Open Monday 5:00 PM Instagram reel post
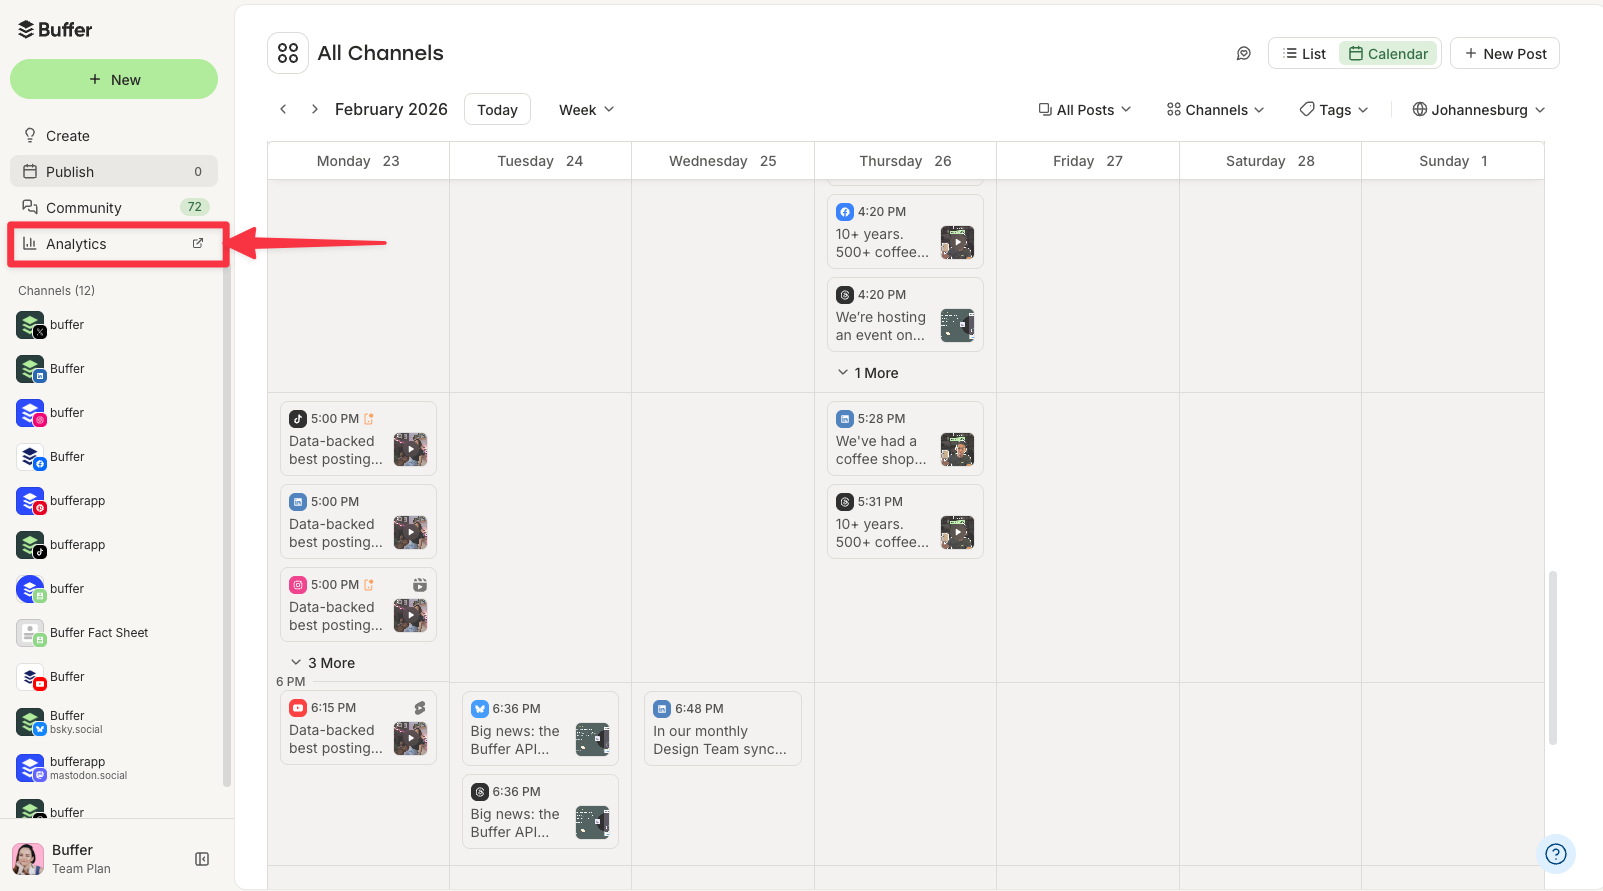This screenshot has width=1603, height=891. (x=358, y=605)
